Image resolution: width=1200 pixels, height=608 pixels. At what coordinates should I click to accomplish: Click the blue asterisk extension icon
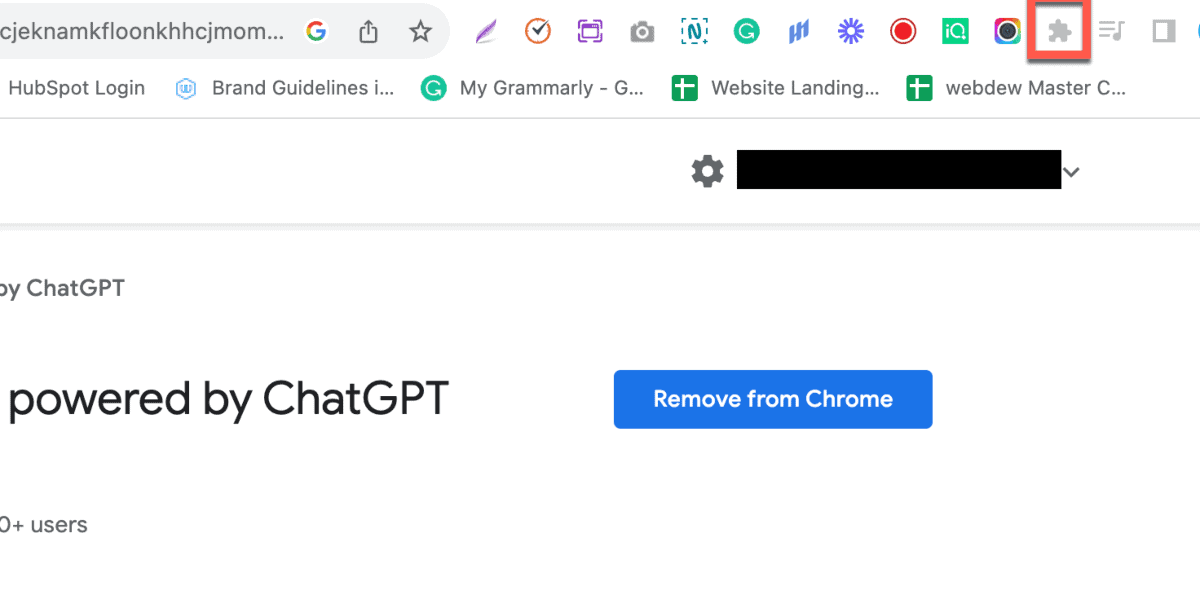[x=850, y=31]
